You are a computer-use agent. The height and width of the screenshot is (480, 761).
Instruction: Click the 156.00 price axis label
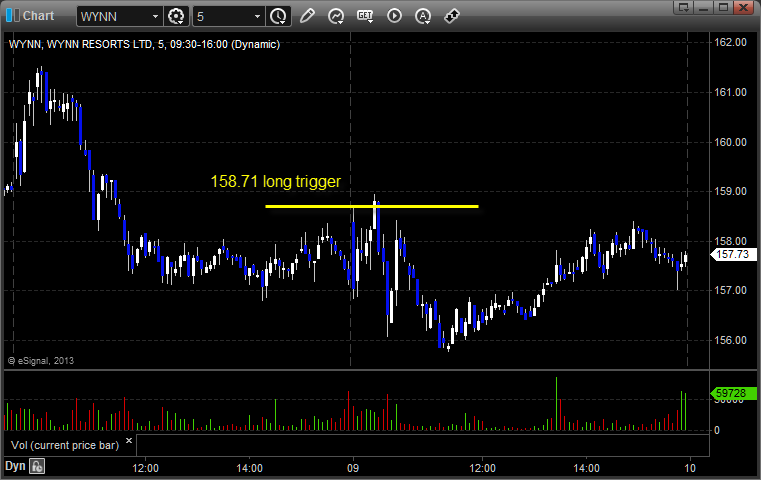tap(730, 340)
